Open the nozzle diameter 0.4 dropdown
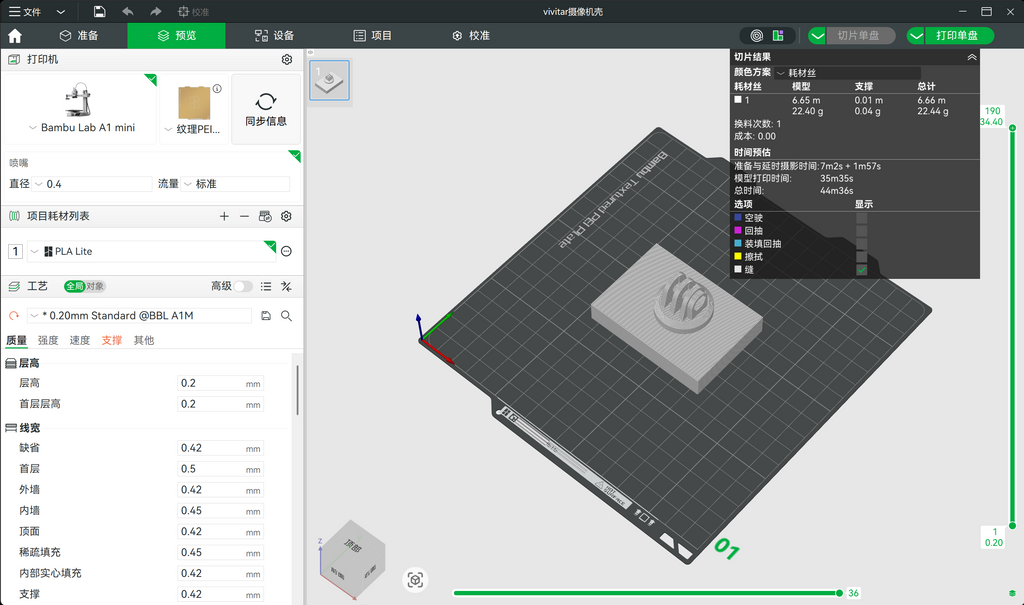The width and height of the screenshot is (1024, 605). 92,184
